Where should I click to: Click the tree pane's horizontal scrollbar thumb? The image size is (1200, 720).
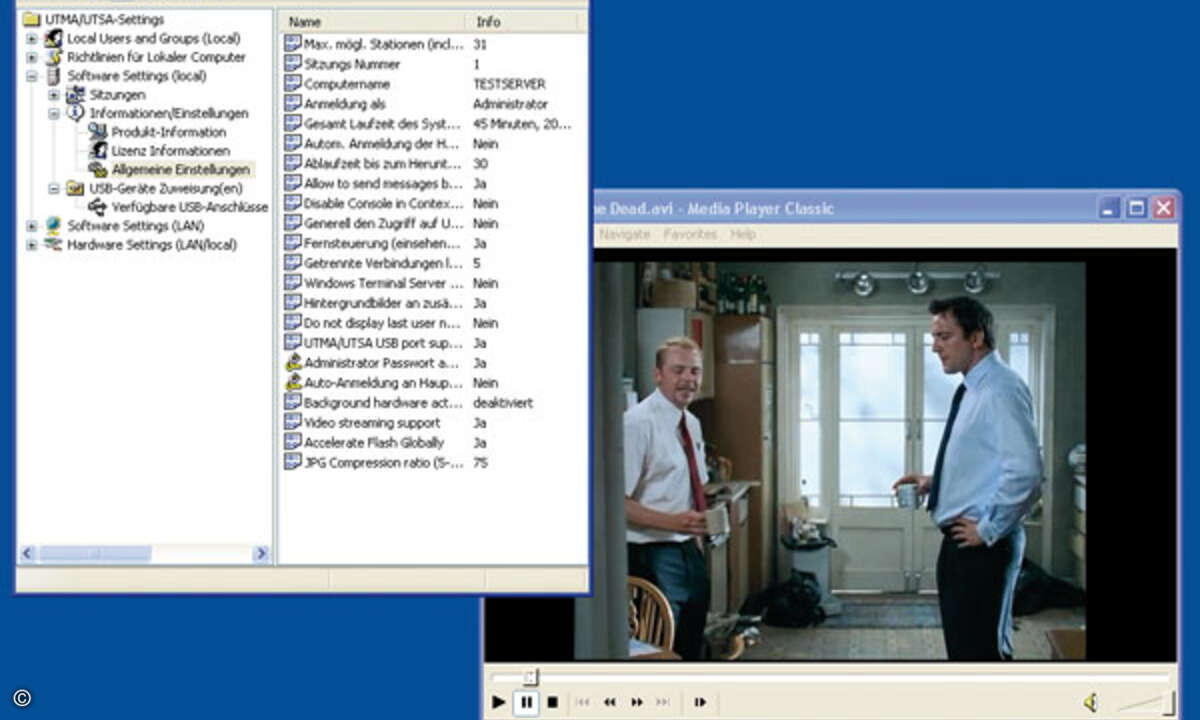(95, 553)
